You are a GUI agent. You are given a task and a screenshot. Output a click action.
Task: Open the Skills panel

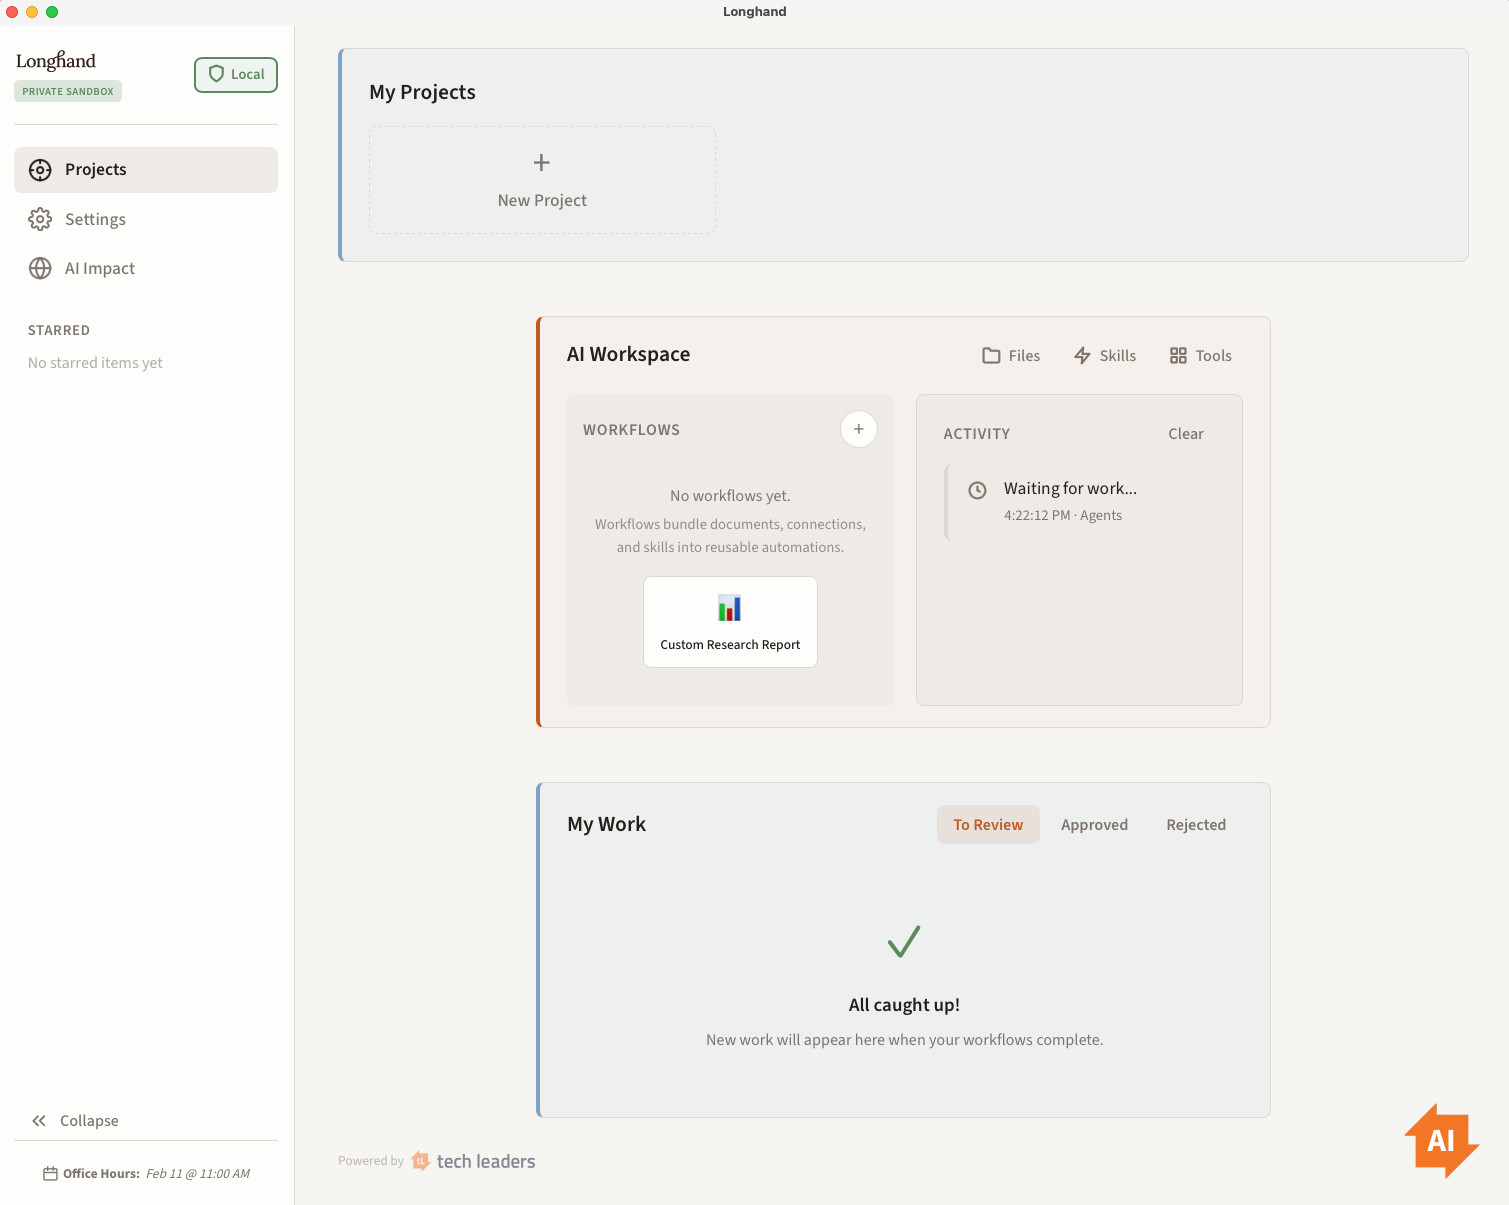click(x=1104, y=355)
